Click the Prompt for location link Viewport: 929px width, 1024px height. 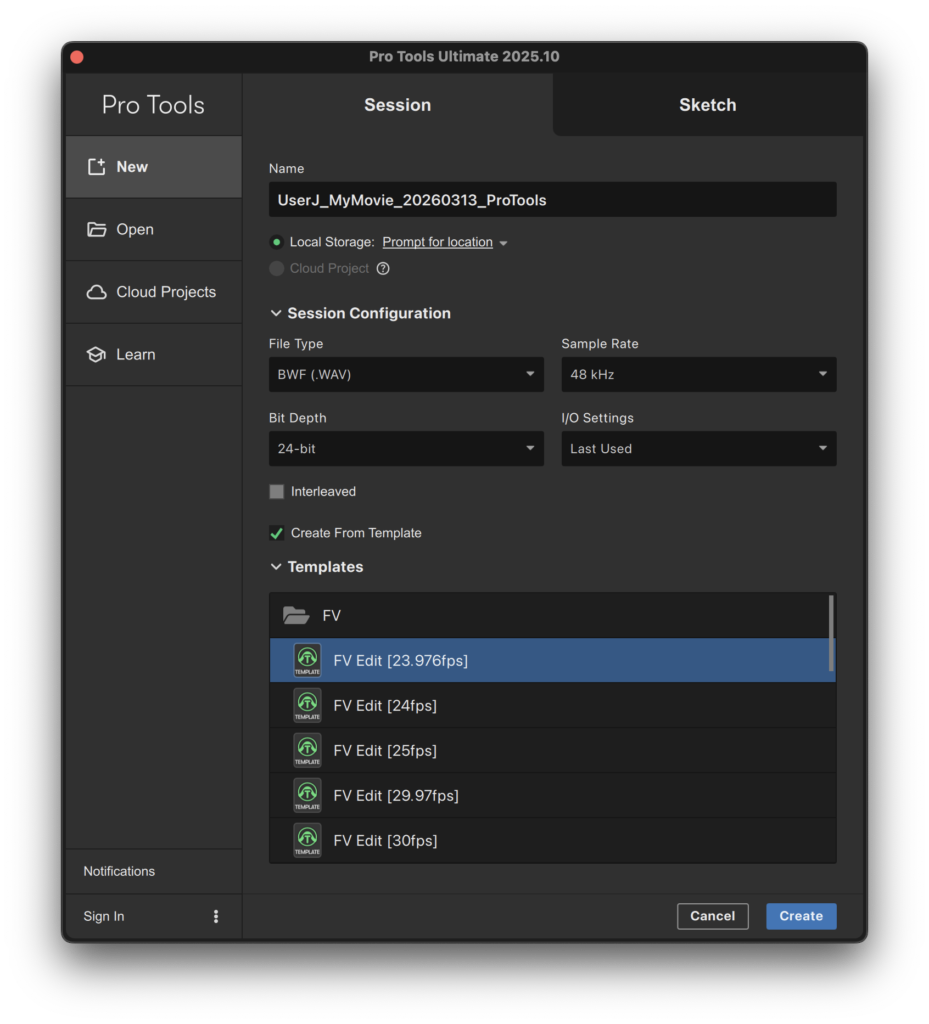coord(437,242)
